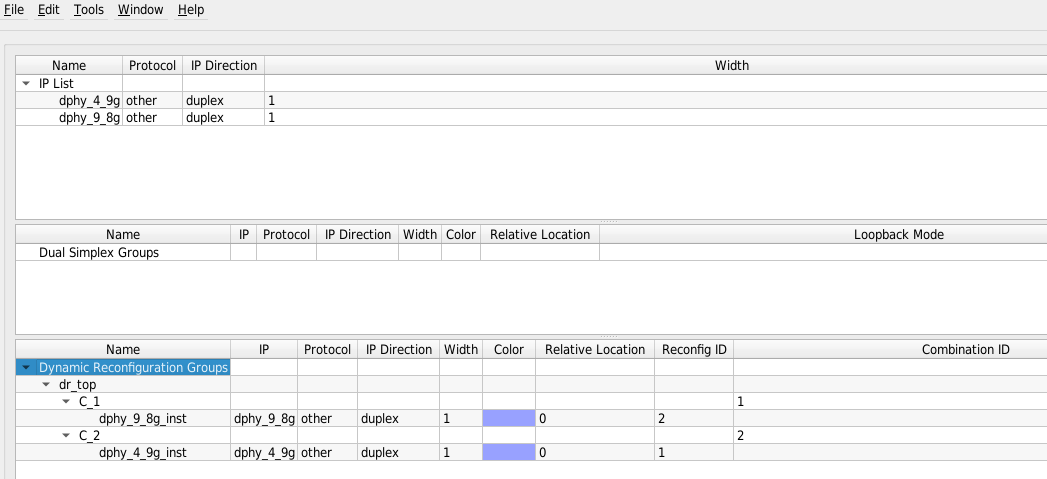
Task: Select dphy_4_9g in the IP List
Action: [89, 101]
